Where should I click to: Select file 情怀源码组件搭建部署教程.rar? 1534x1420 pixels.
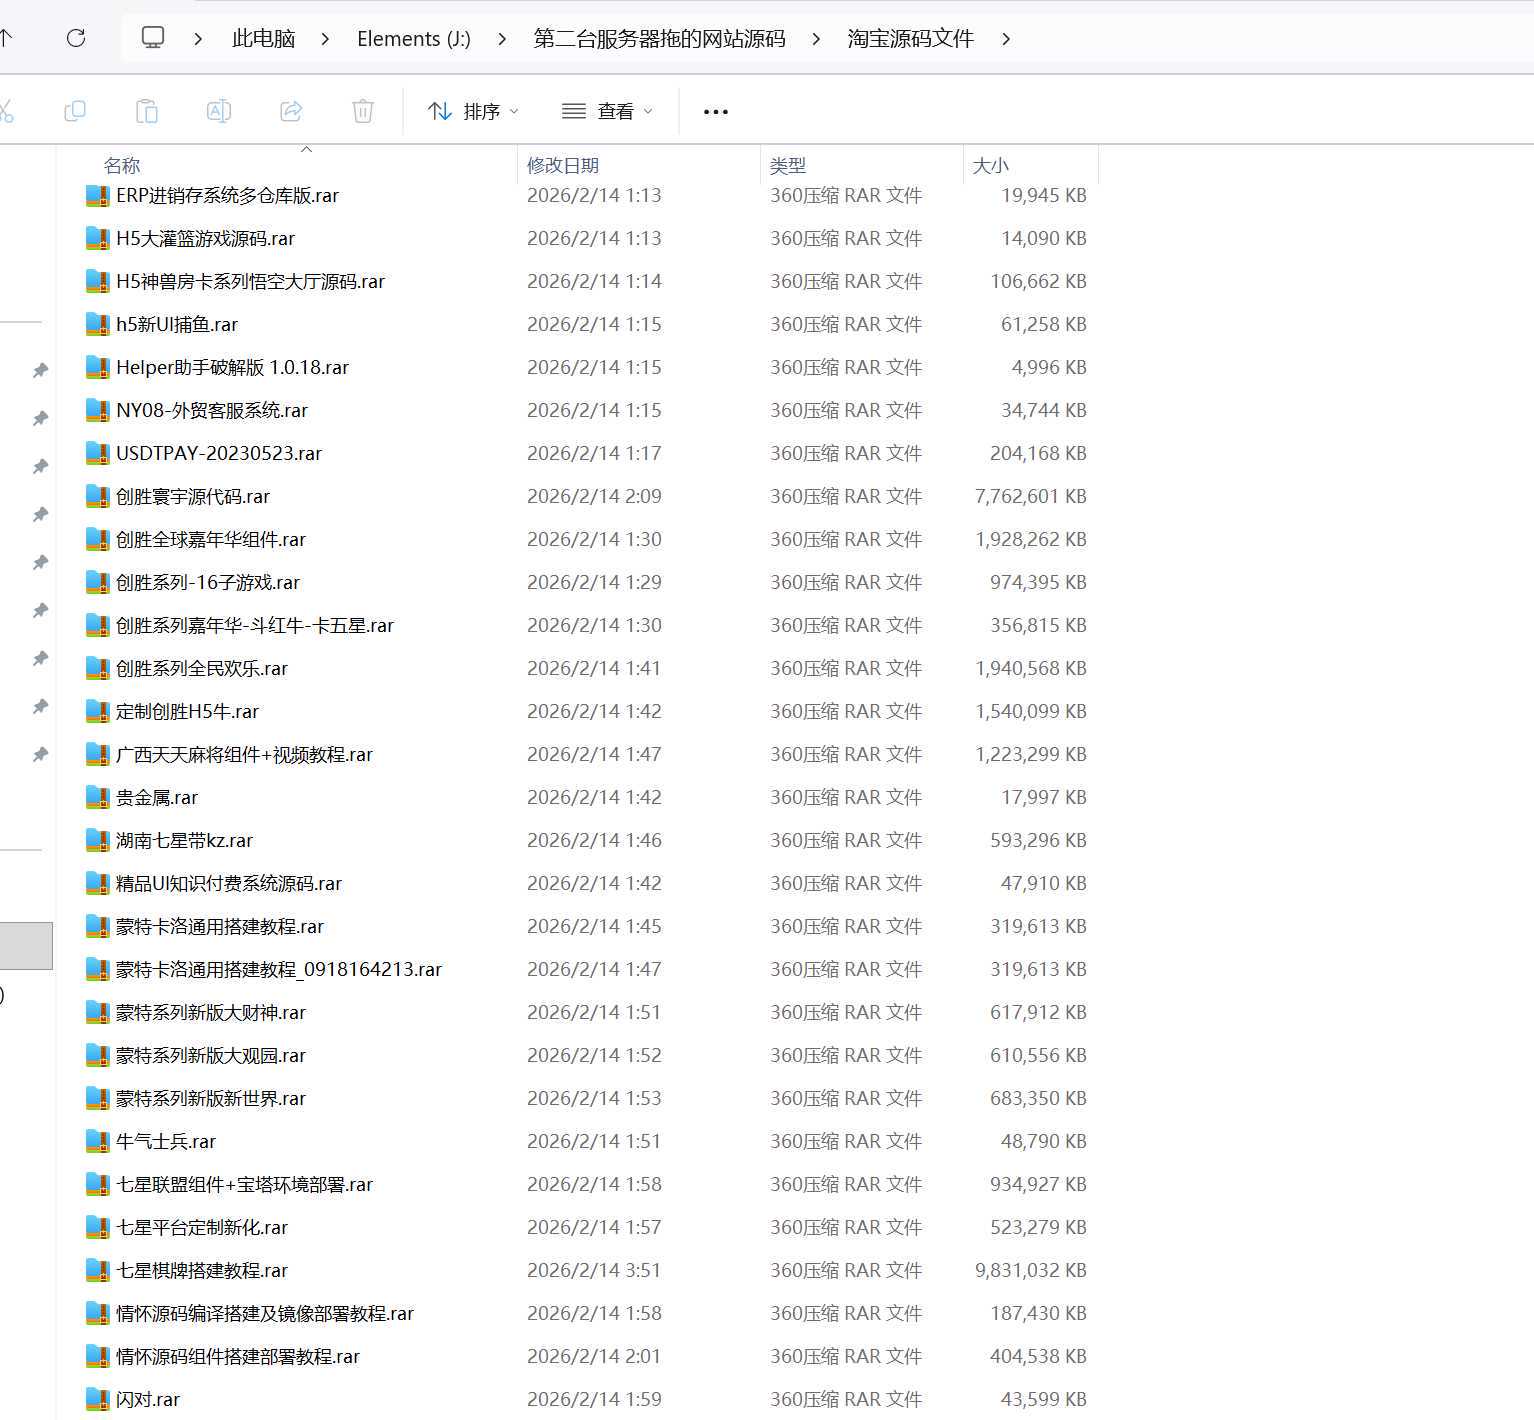238,1356
